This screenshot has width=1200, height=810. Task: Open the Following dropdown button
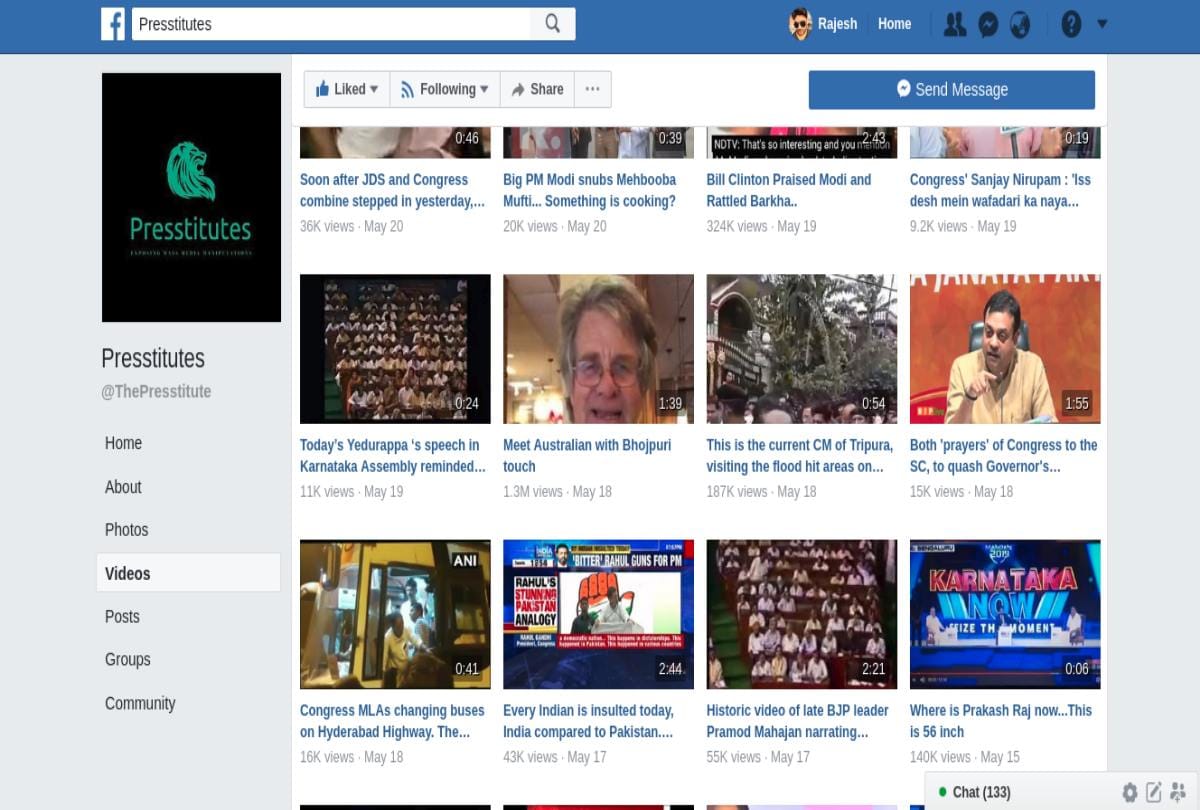[x=445, y=89]
